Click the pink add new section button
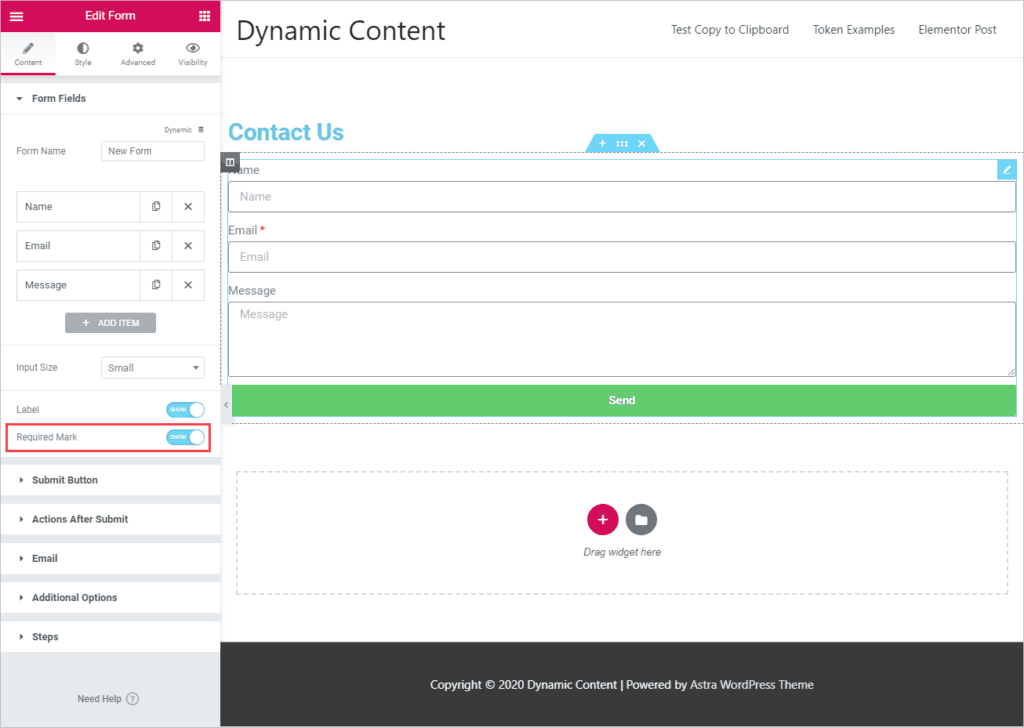 (x=602, y=520)
